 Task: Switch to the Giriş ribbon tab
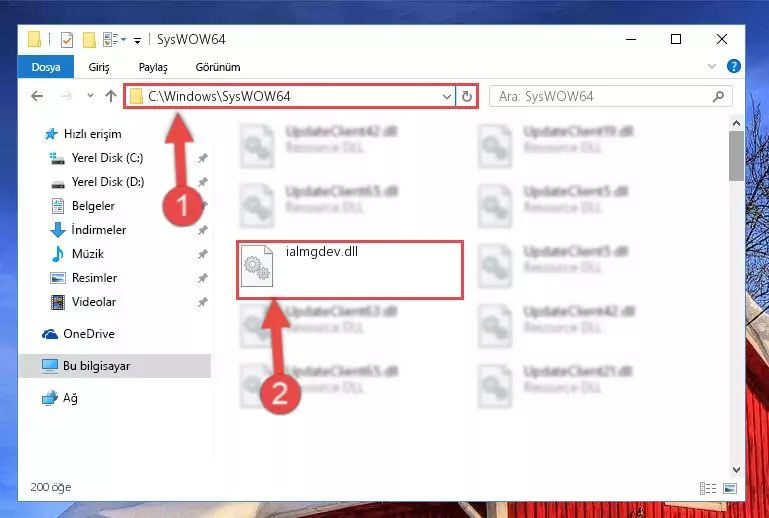click(x=99, y=67)
